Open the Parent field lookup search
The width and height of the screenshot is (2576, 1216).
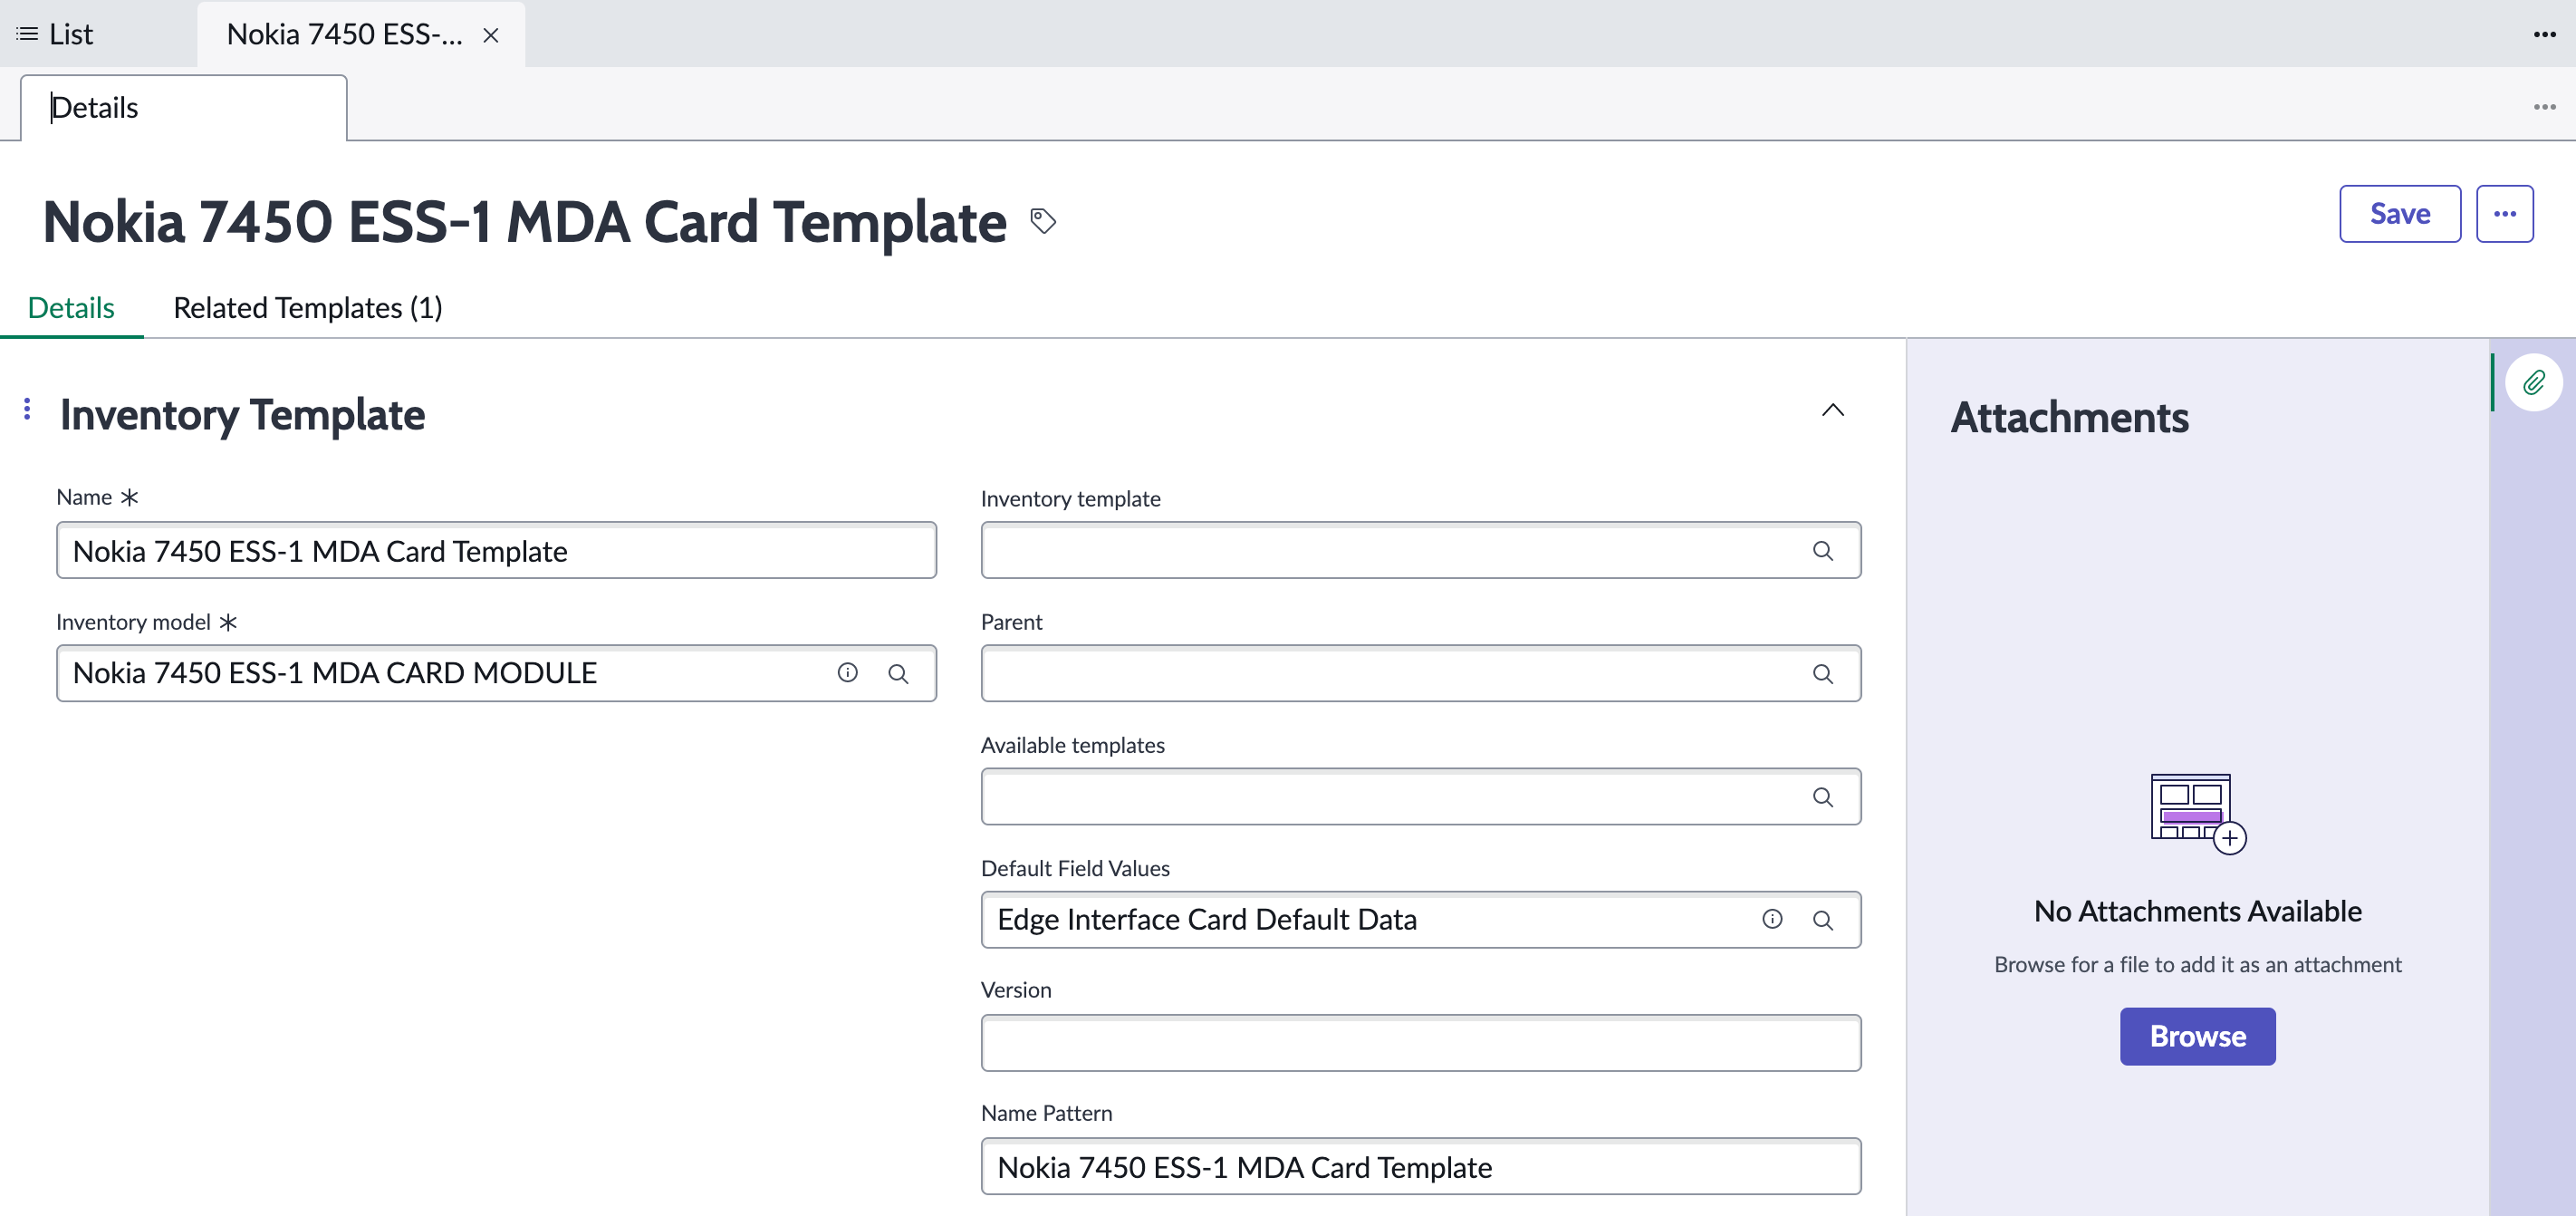tap(1822, 674)
